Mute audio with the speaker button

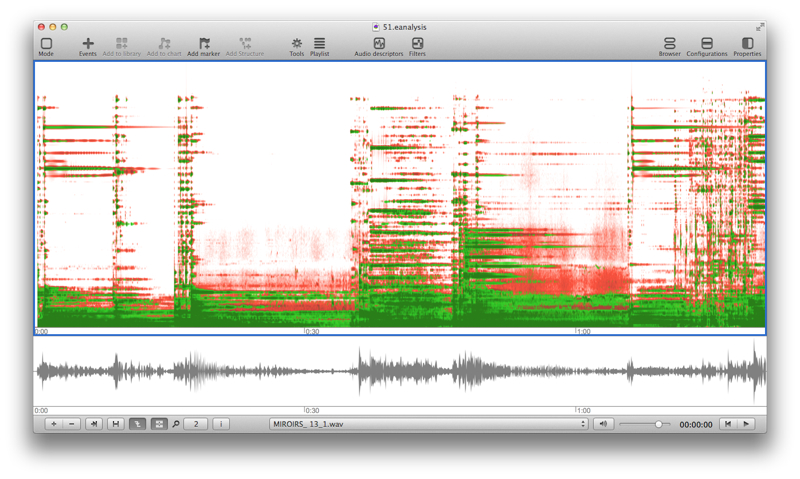(604, 424)
